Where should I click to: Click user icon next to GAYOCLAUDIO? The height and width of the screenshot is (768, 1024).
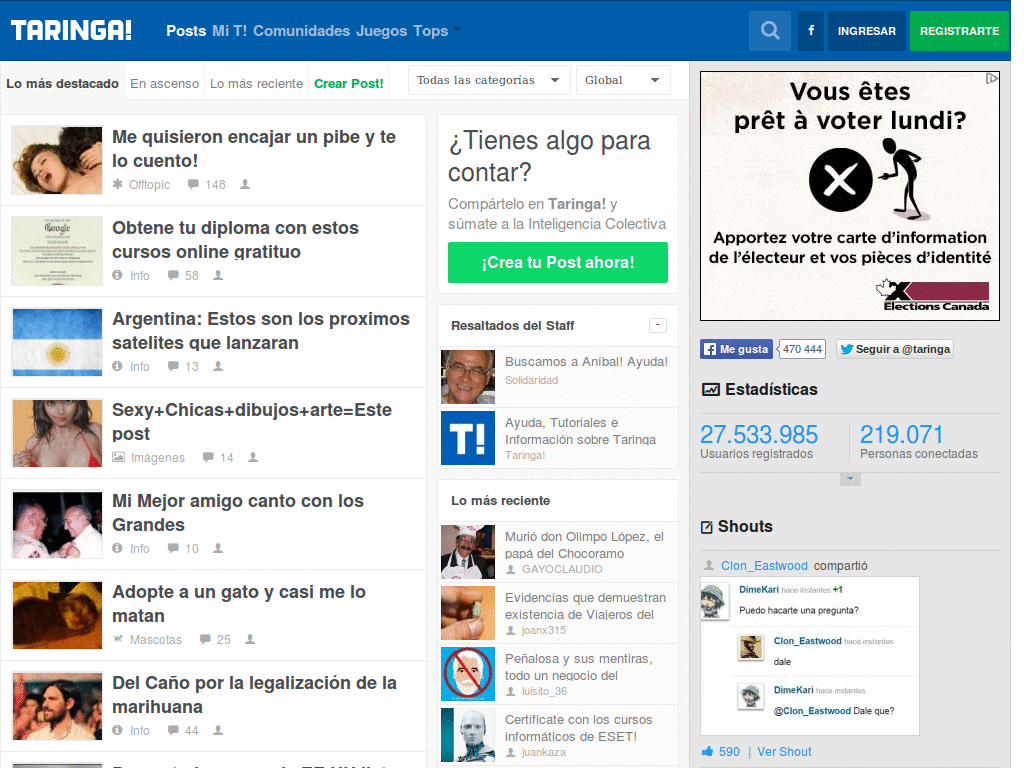coord(511,569)
